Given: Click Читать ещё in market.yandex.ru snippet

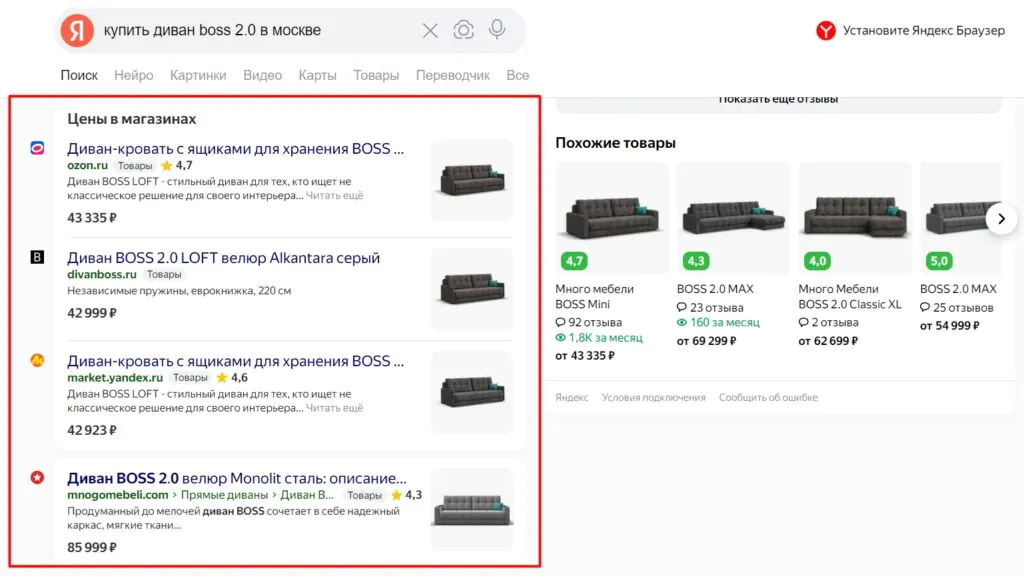Looking at the screenshot, I should click(334, 408).
